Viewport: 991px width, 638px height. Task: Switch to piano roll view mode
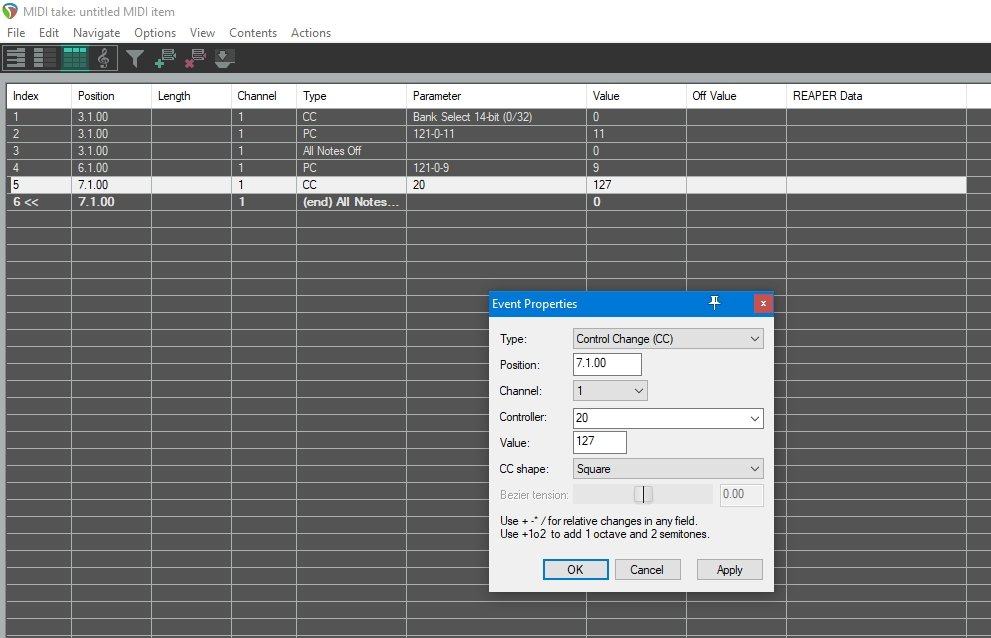(x=16, y=59)
